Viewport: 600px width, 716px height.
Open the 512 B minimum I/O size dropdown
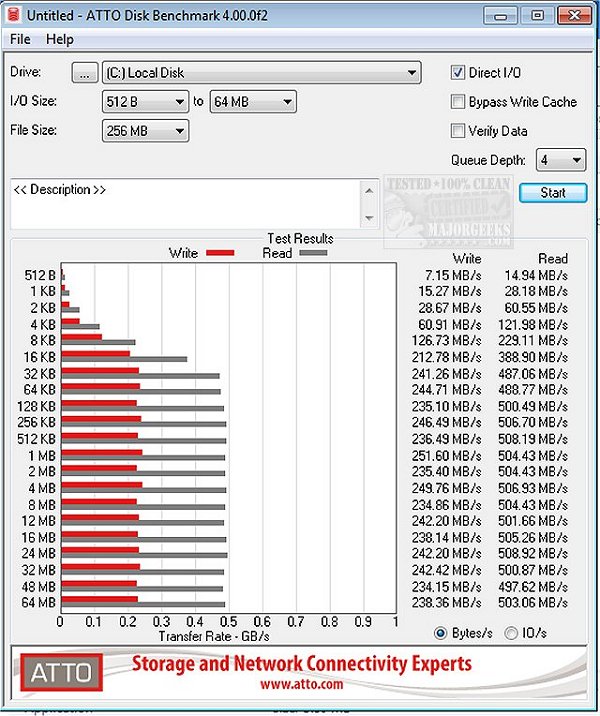coord(145,101)
